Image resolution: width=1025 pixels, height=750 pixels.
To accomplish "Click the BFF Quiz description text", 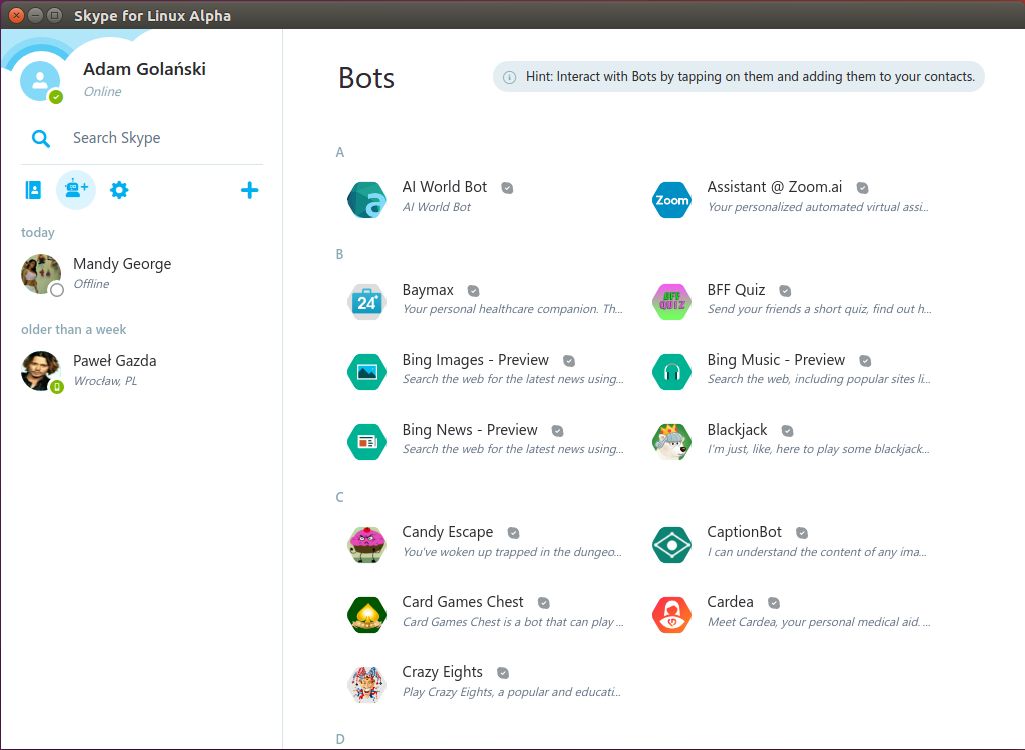I will click(820, 309).
